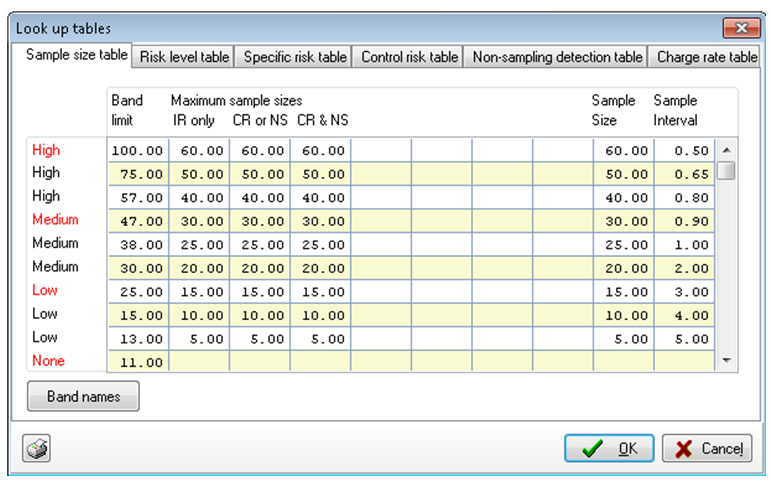The image size is (771, 481).
Task: Open the Non-sampling detection table tab
Action: [x=557, y=57]
